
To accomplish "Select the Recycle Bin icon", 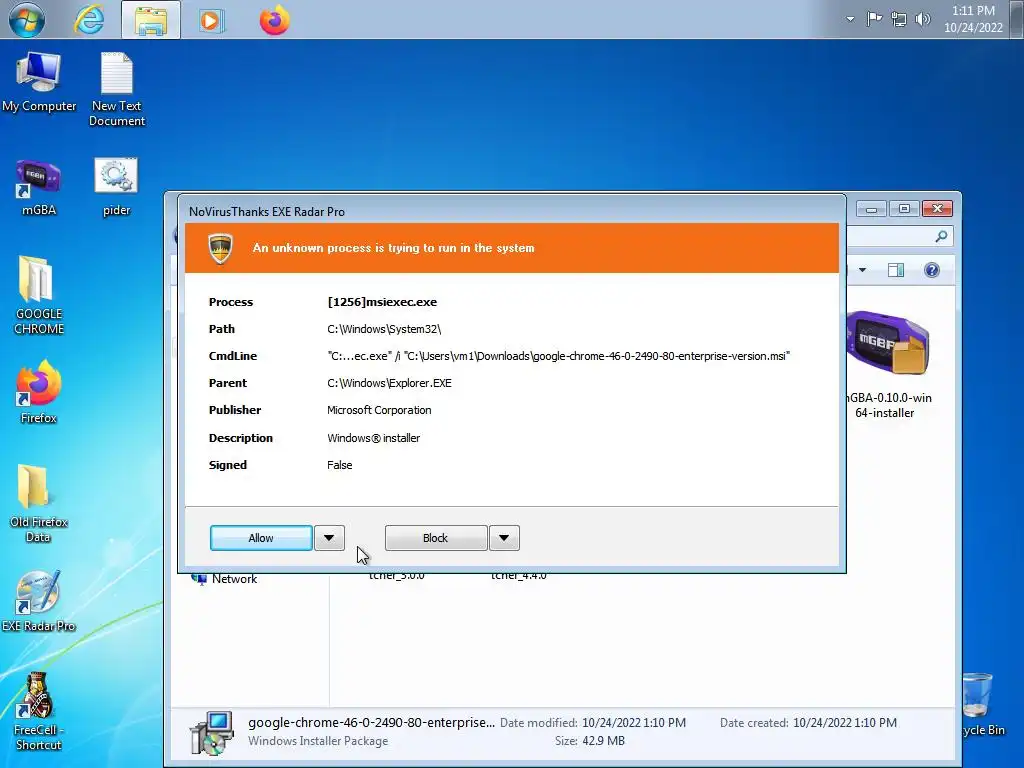I will click(982, 705).
